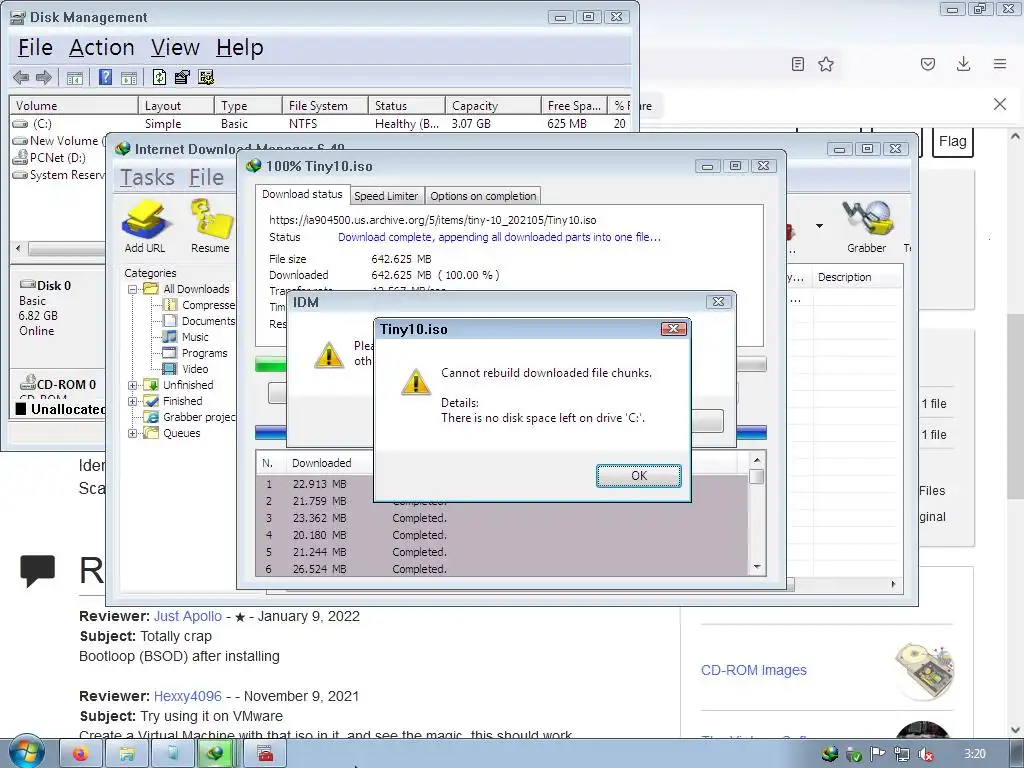Viewport: 1024px width, 768px height.
Task: Click up arrow of connections list scrollbar
Action: click(757, 460)
